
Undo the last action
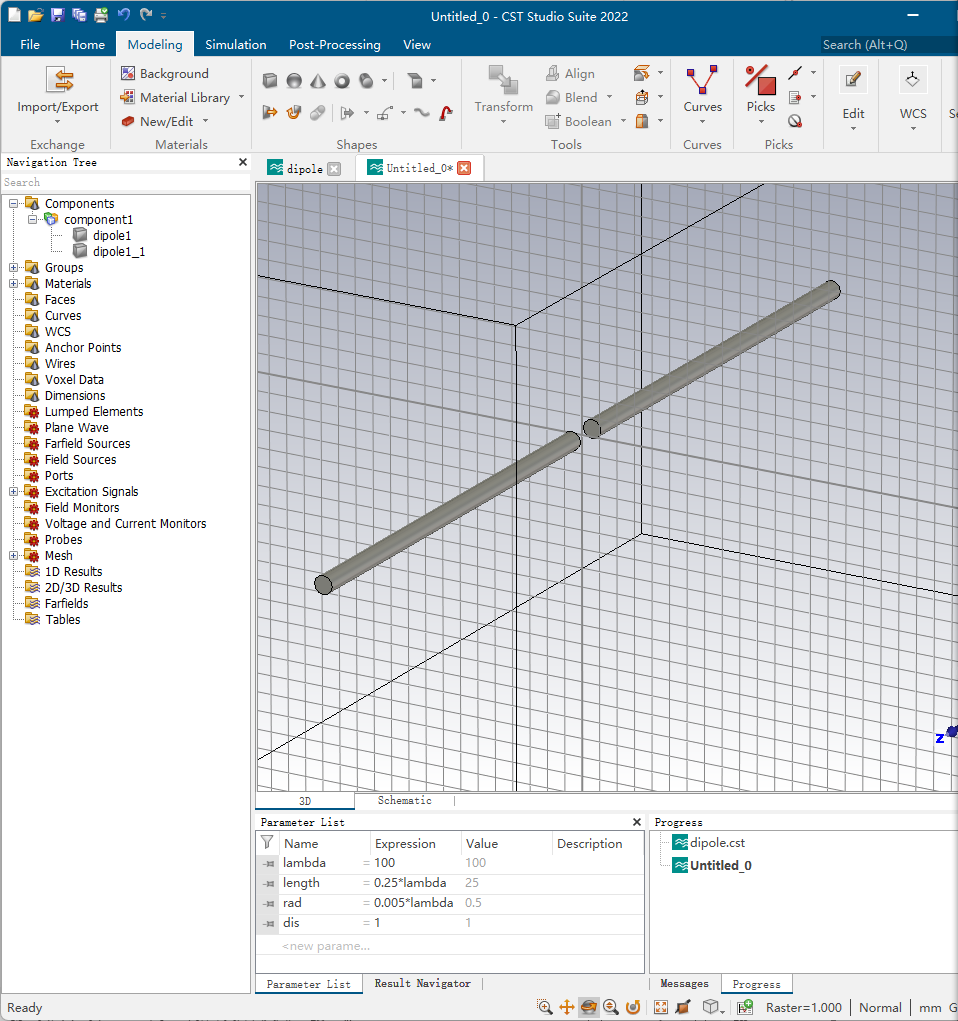[124, 14]
